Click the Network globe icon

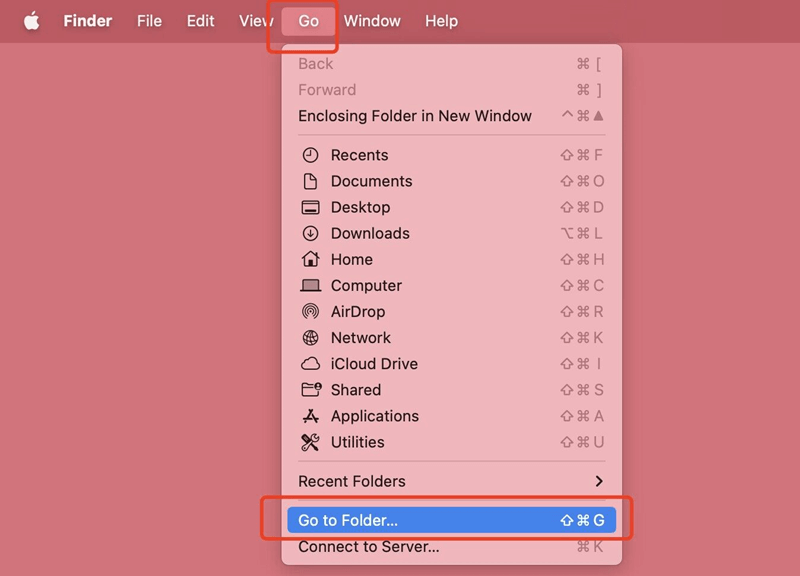coord(311,337)
